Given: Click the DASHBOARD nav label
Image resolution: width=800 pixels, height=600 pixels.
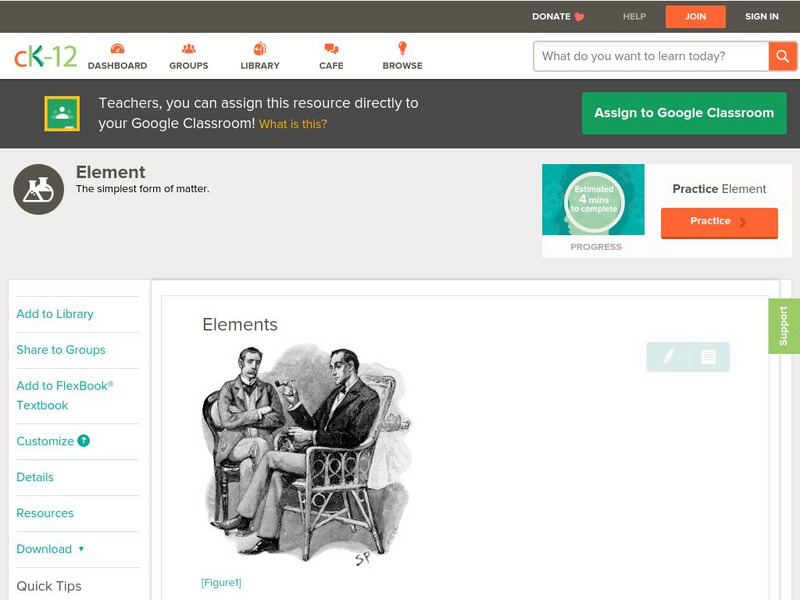Looking at the screenshot, I should point(117,65).
